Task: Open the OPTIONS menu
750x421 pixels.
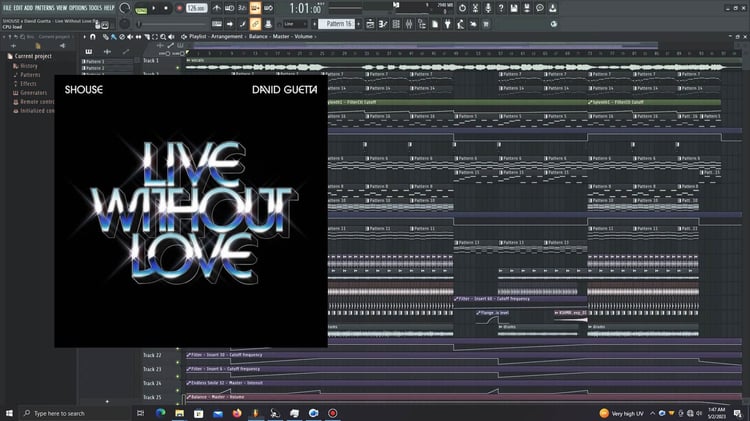Action: pyautogui.click(x=78, y=8)
